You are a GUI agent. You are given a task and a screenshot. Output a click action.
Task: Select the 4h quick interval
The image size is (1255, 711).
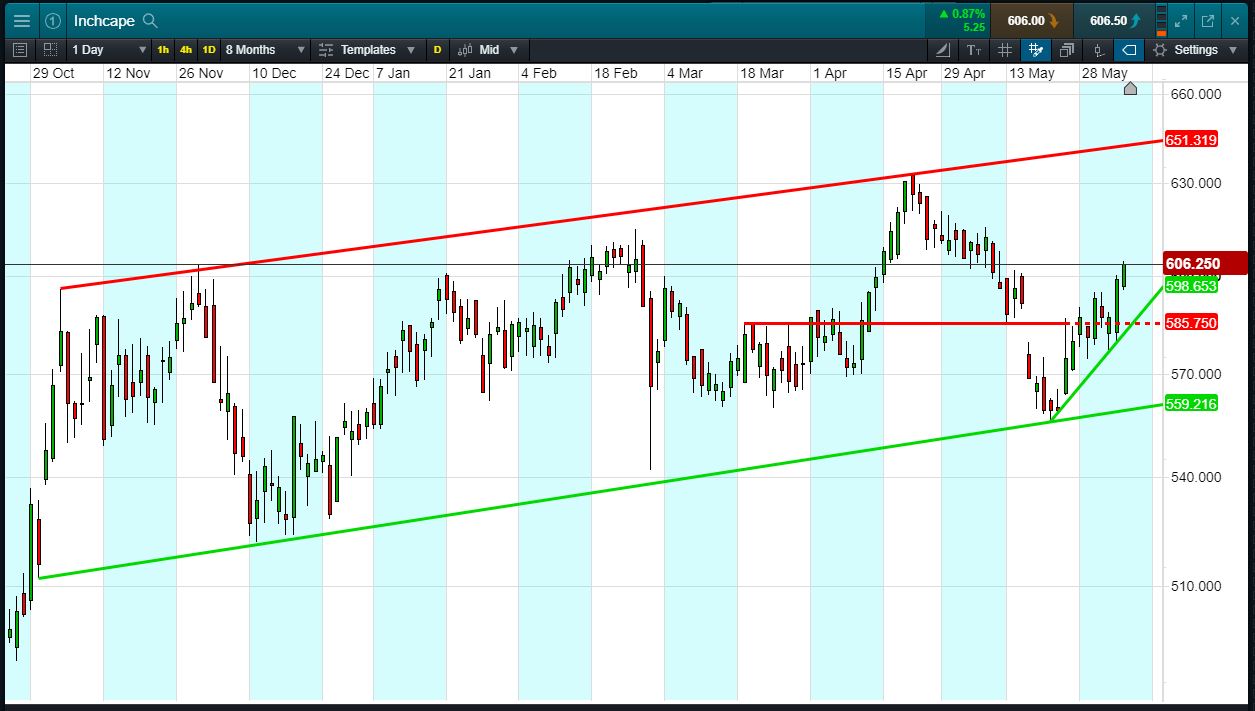(186, 49)
